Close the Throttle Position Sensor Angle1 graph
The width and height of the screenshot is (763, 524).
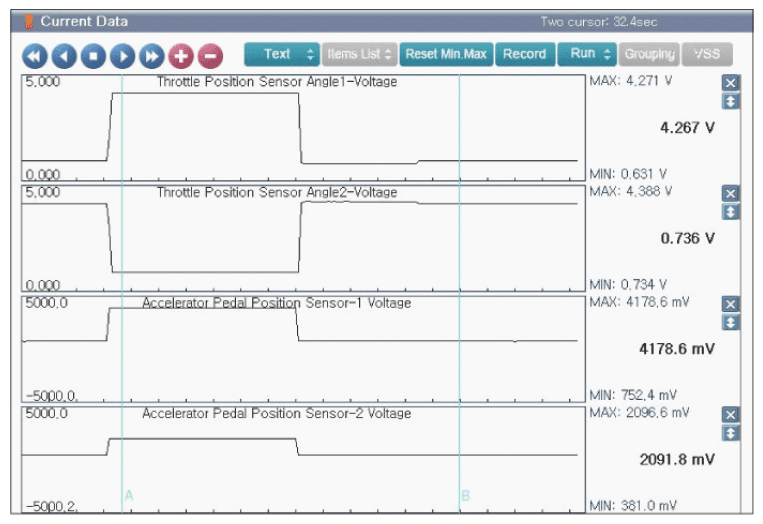(x=730, y=83)
